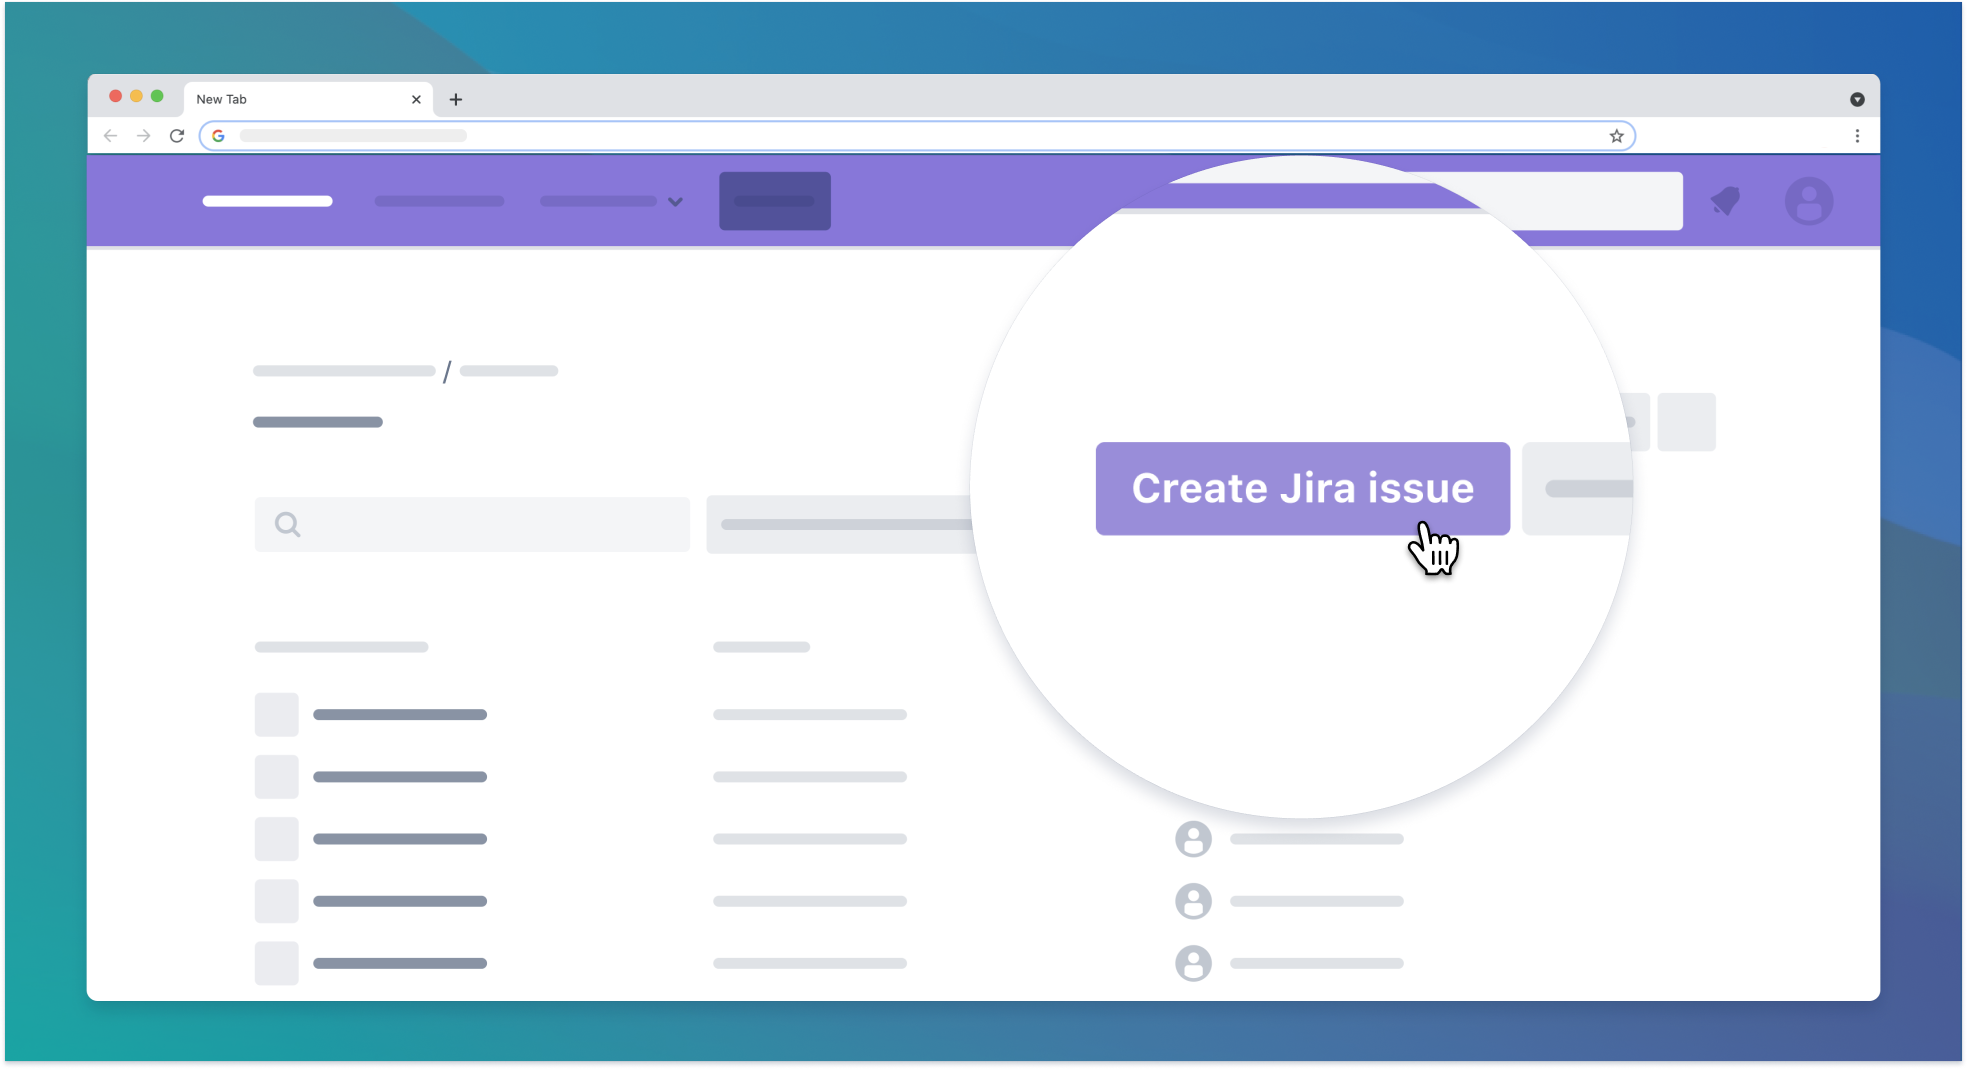Open the browser profile chevron menu

click(x=1857, y=99)
